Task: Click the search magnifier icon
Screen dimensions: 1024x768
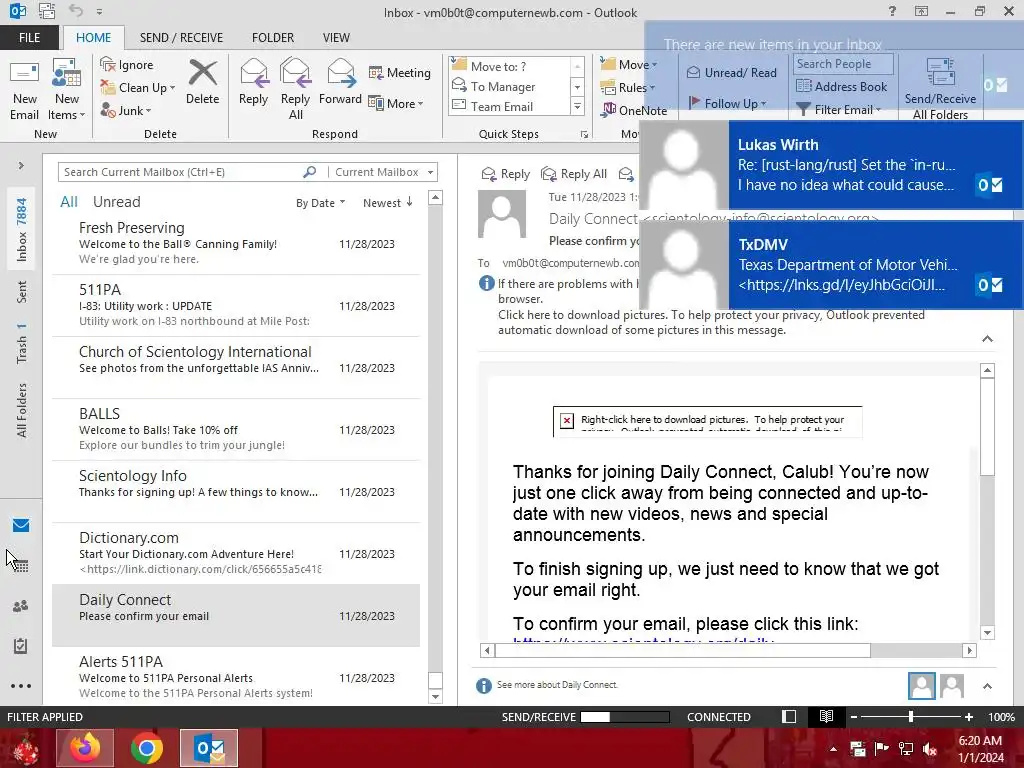Action: click(x=310, y=172)
